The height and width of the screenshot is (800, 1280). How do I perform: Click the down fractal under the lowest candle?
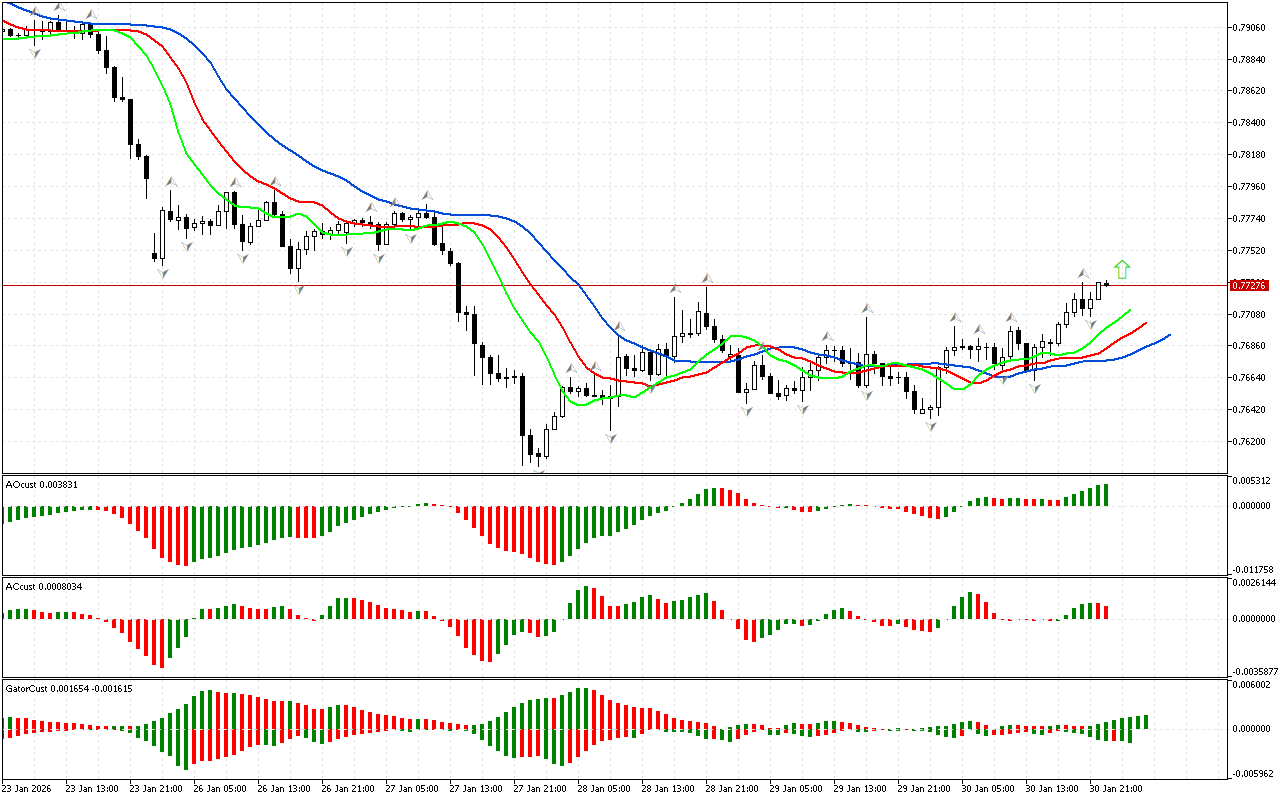point(540,471)
